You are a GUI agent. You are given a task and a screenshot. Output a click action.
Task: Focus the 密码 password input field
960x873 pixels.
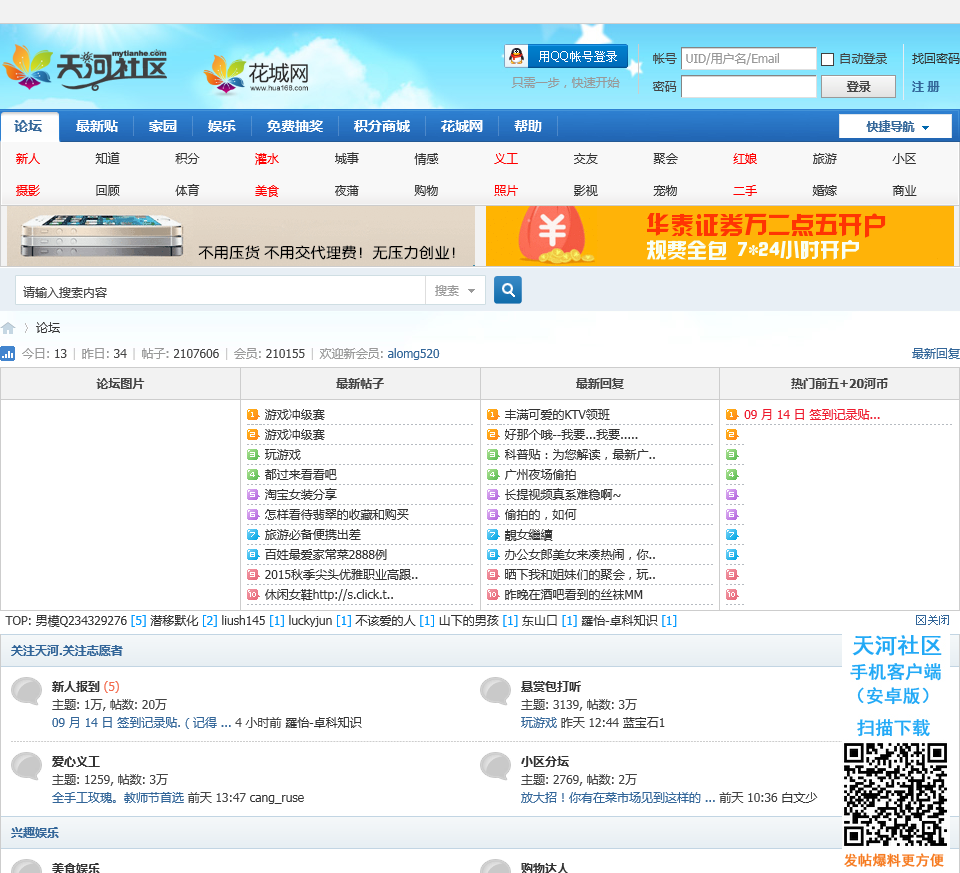(749, 86)
